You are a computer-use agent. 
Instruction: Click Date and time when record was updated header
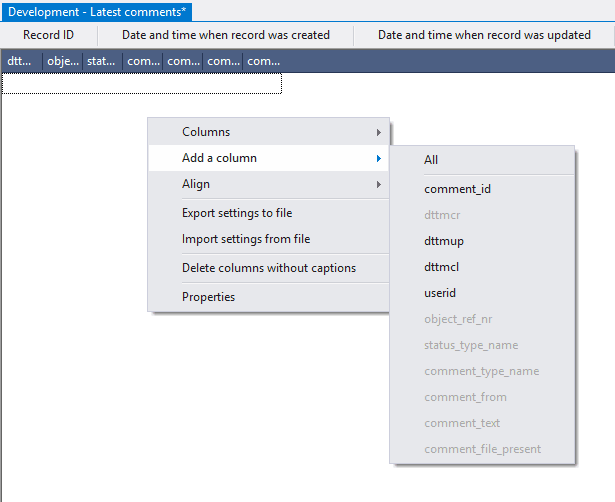pyautogui.click(x=484, y=35)
